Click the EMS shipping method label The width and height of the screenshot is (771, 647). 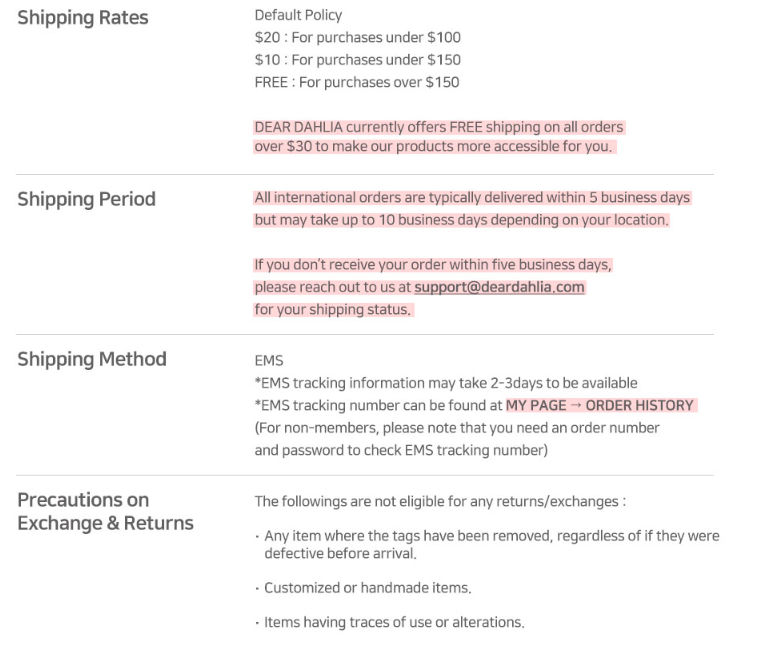[x=268, y=361]
